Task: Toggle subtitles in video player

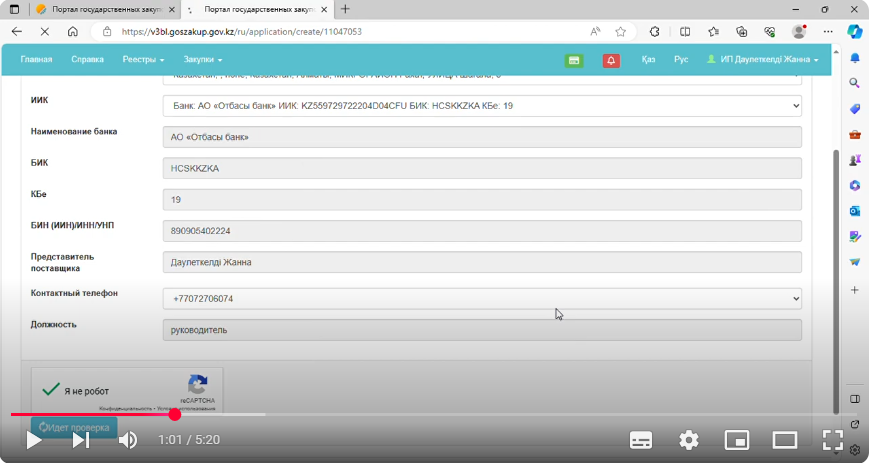Action: pos(641,440)
